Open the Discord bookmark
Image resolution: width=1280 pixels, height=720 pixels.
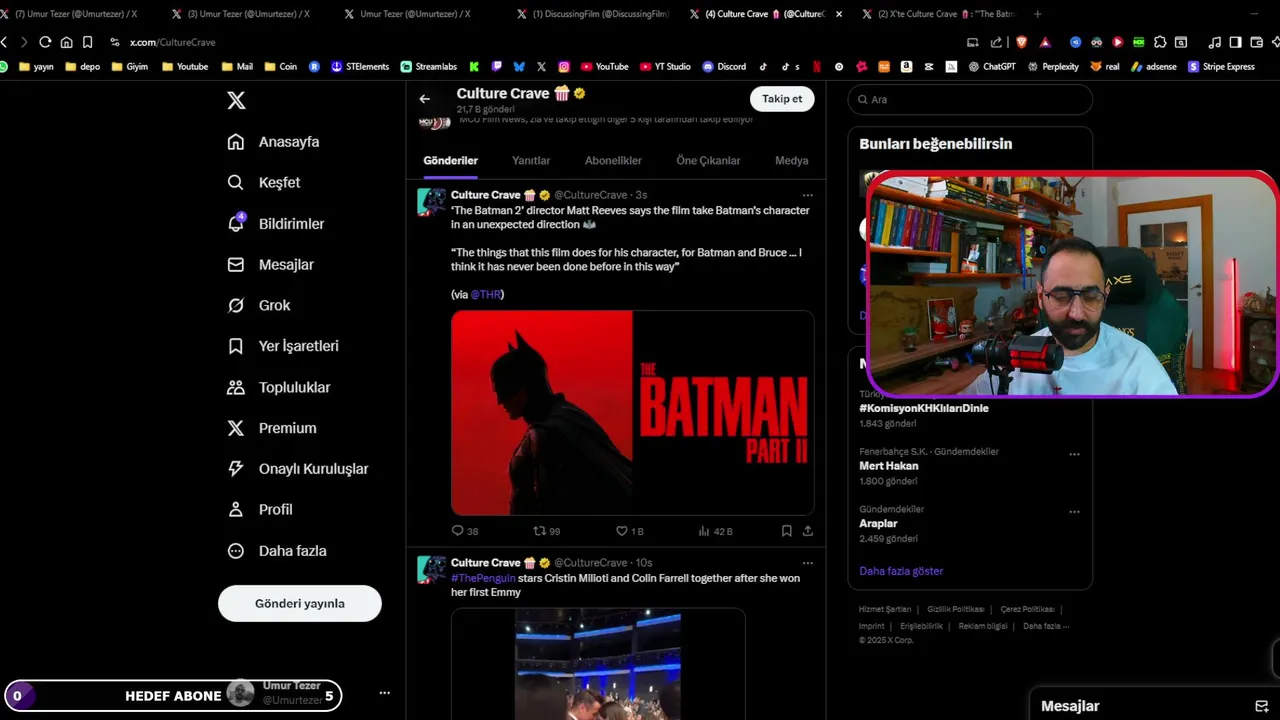[724, 67]
